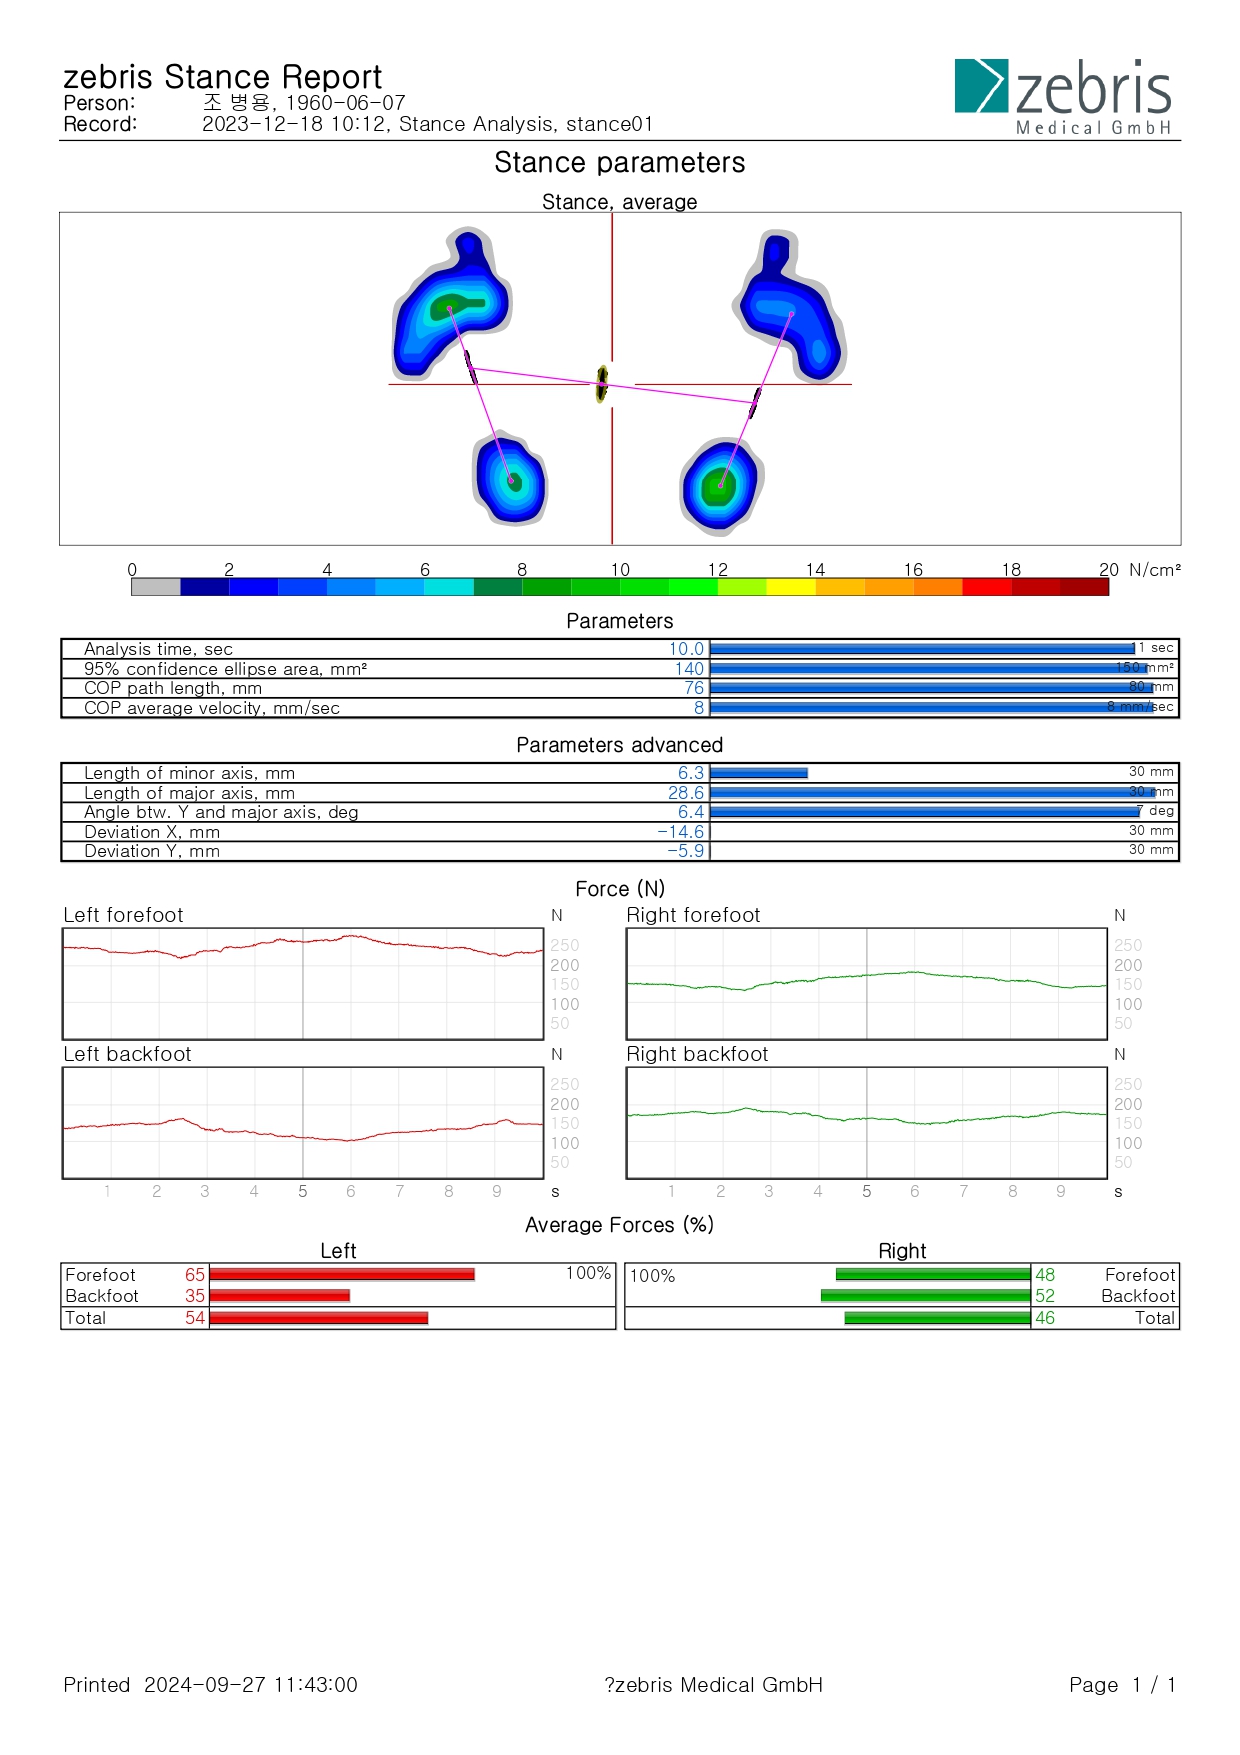Click the confidence ellipse area value 140
This screenshot has height=1755, width=1240.
click(x=689, y=669)
